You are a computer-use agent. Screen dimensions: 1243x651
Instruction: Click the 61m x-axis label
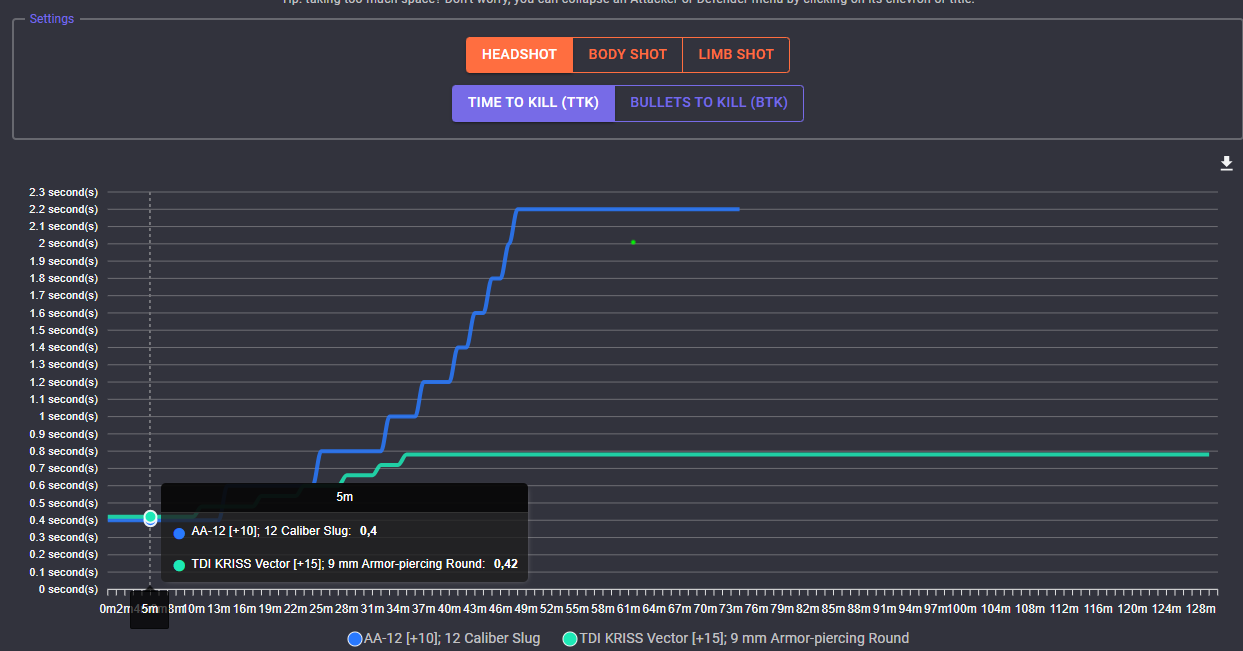point(629,609)
